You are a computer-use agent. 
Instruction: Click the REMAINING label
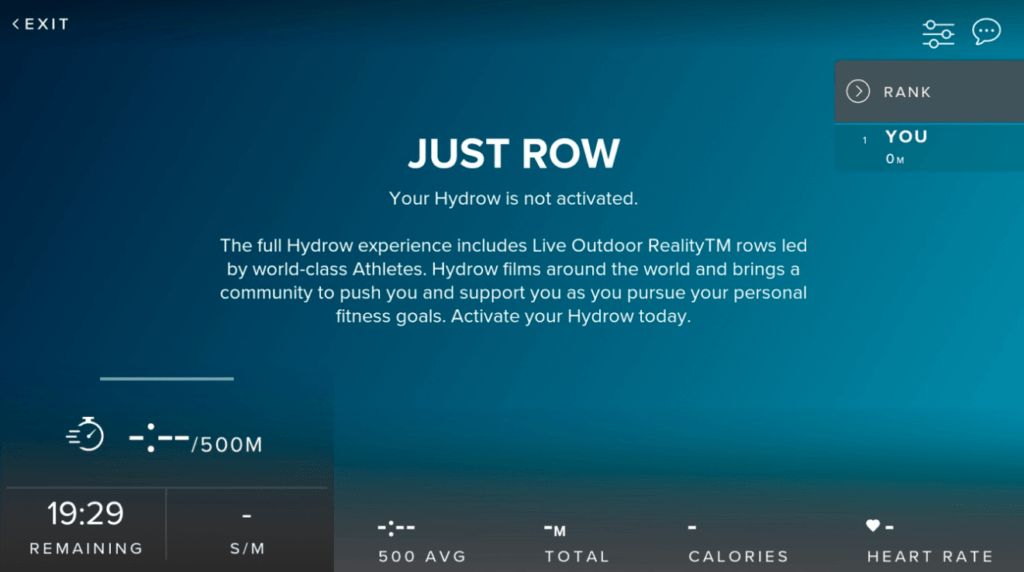pos(86,548)
